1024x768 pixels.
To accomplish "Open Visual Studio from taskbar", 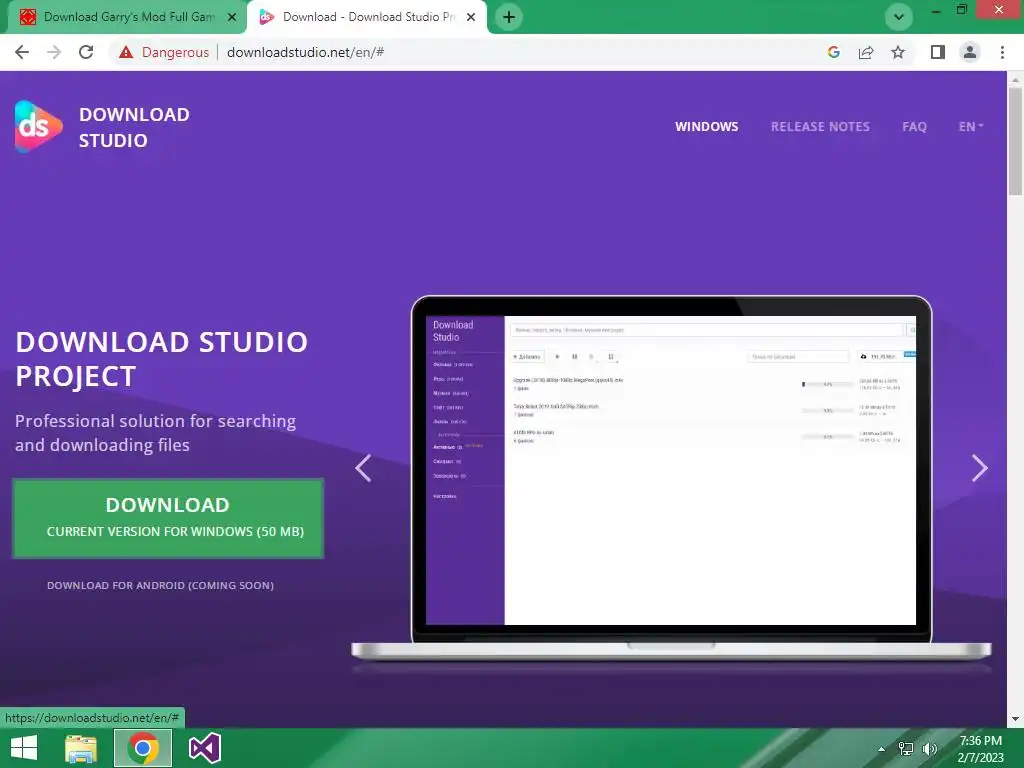I will click(204, 748).
